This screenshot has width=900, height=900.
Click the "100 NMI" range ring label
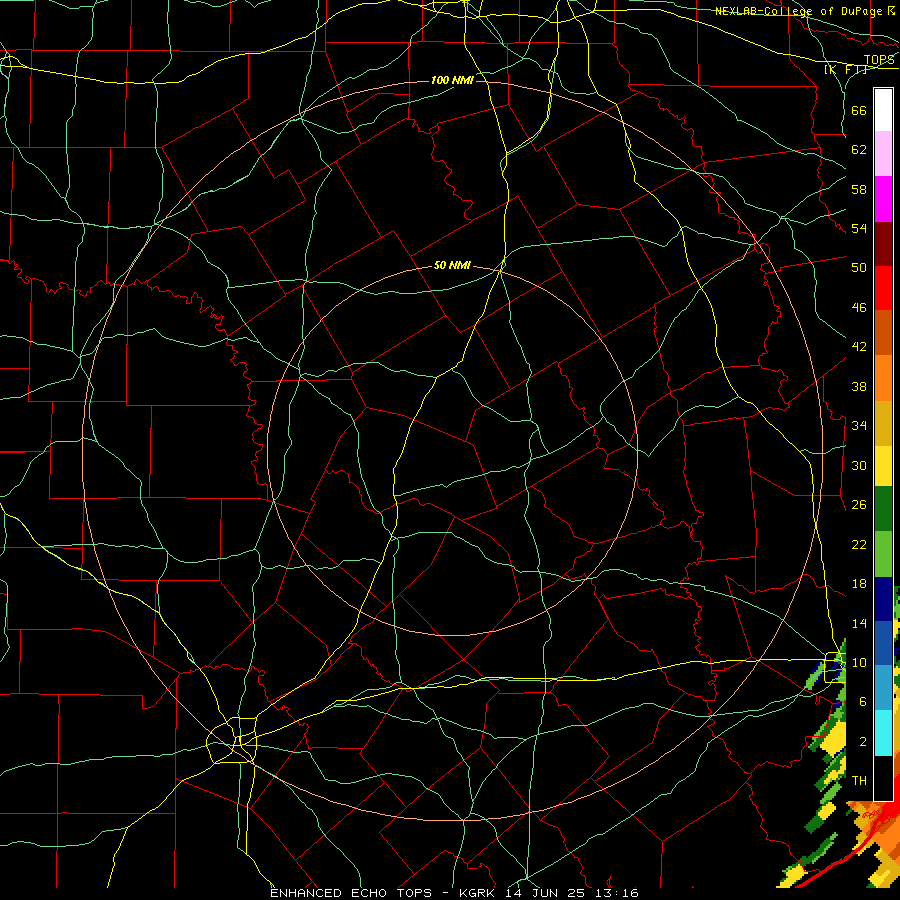(452, 80)
